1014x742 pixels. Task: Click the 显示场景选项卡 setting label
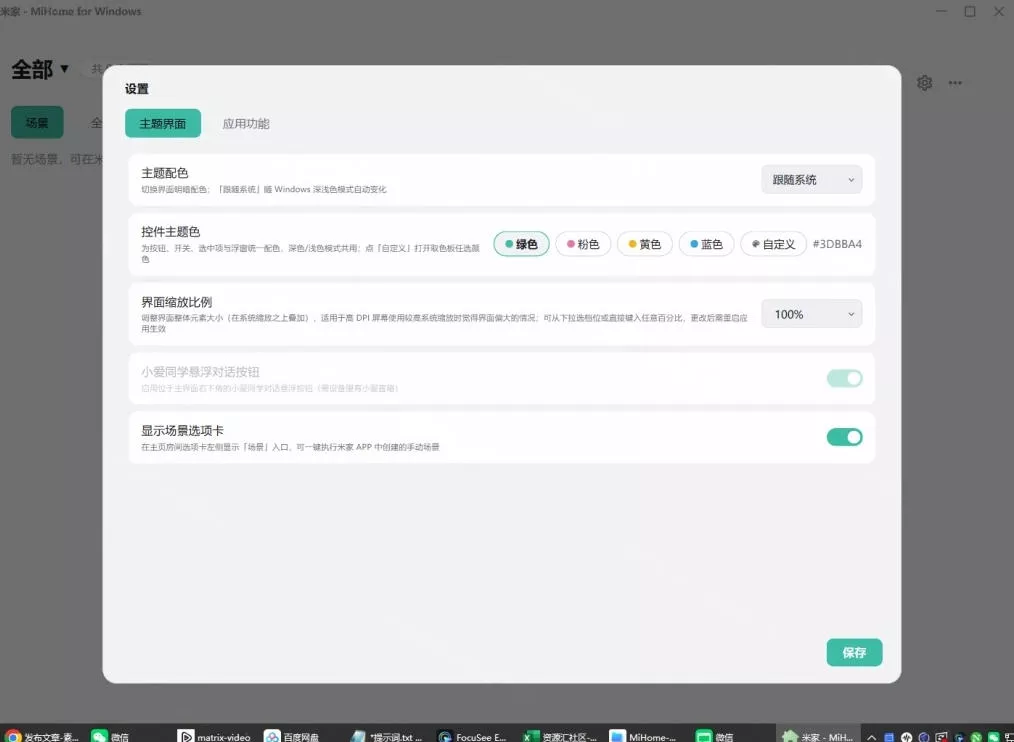coord(182,431)
